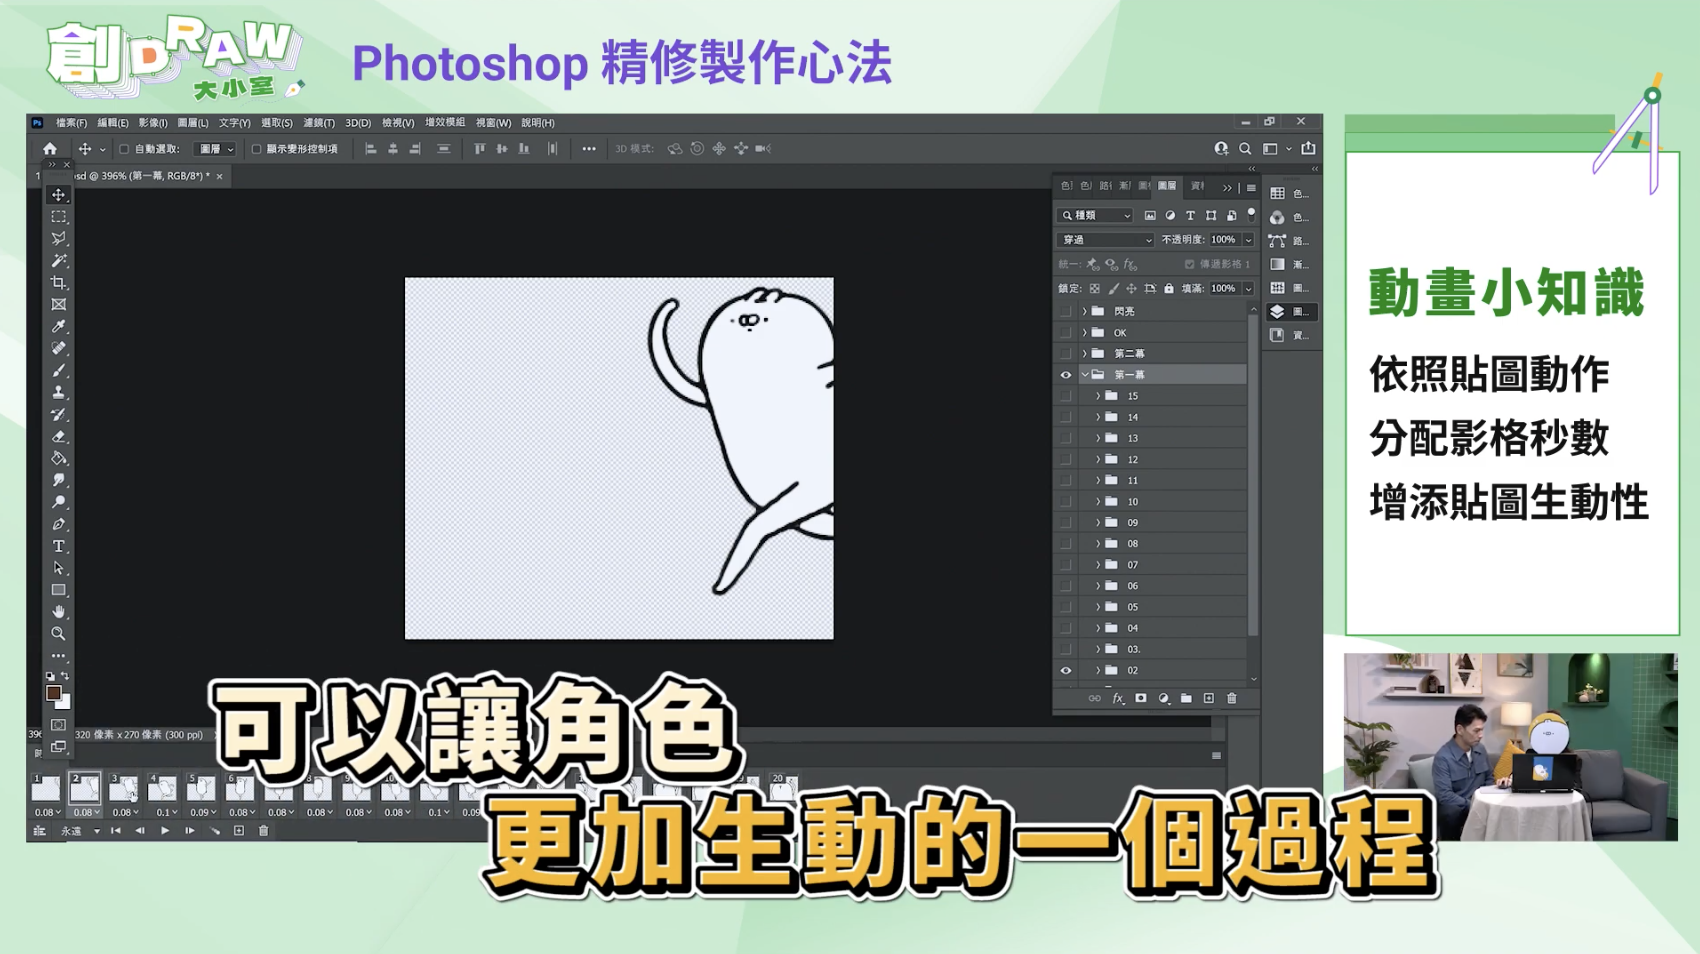Add layer mask in layers panel

click(1141, 698)
